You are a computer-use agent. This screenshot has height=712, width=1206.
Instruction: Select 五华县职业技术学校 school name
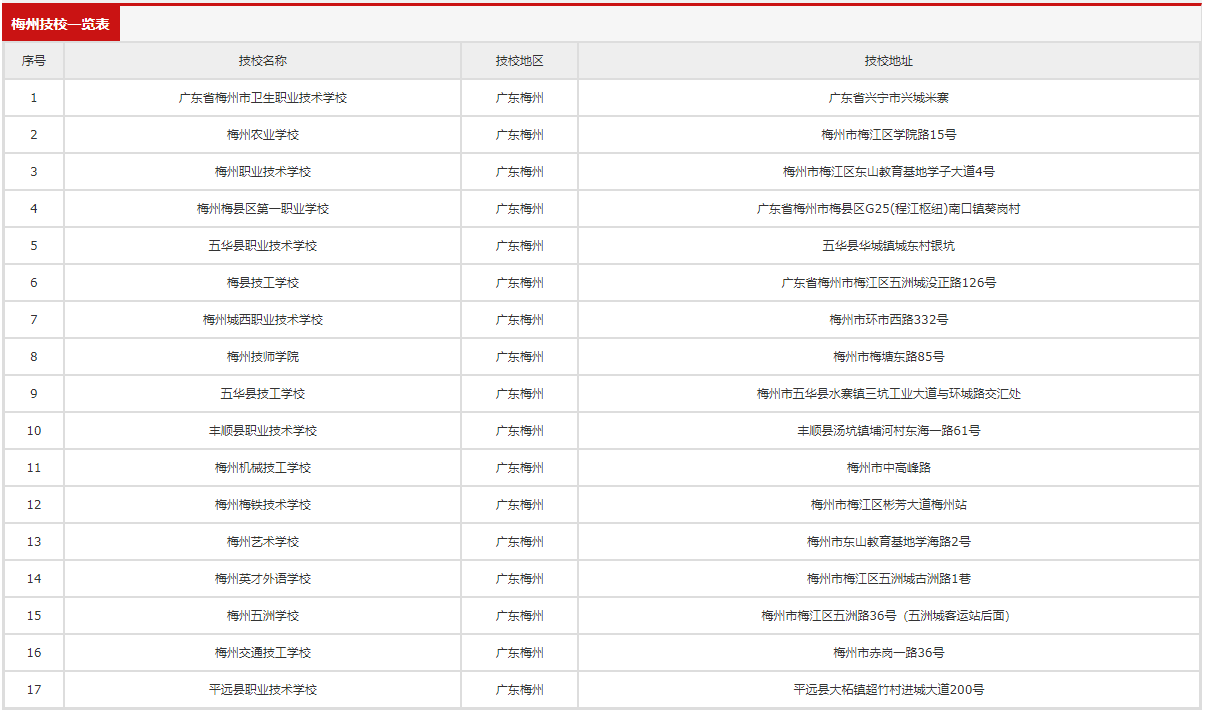point(263,246)
